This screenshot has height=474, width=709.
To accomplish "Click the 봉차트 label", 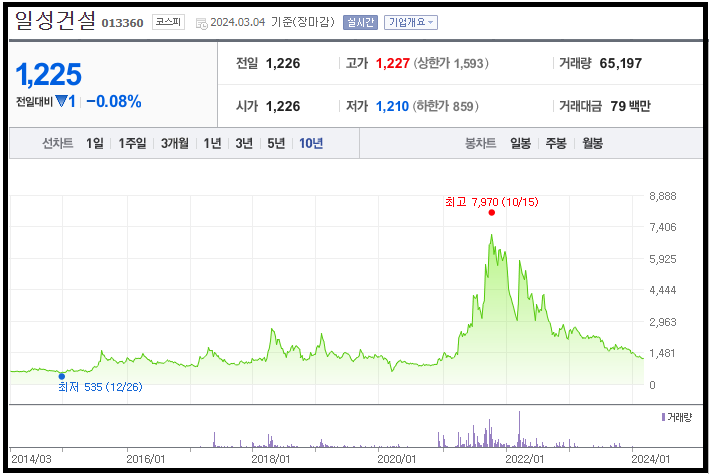I will (480, 143).
